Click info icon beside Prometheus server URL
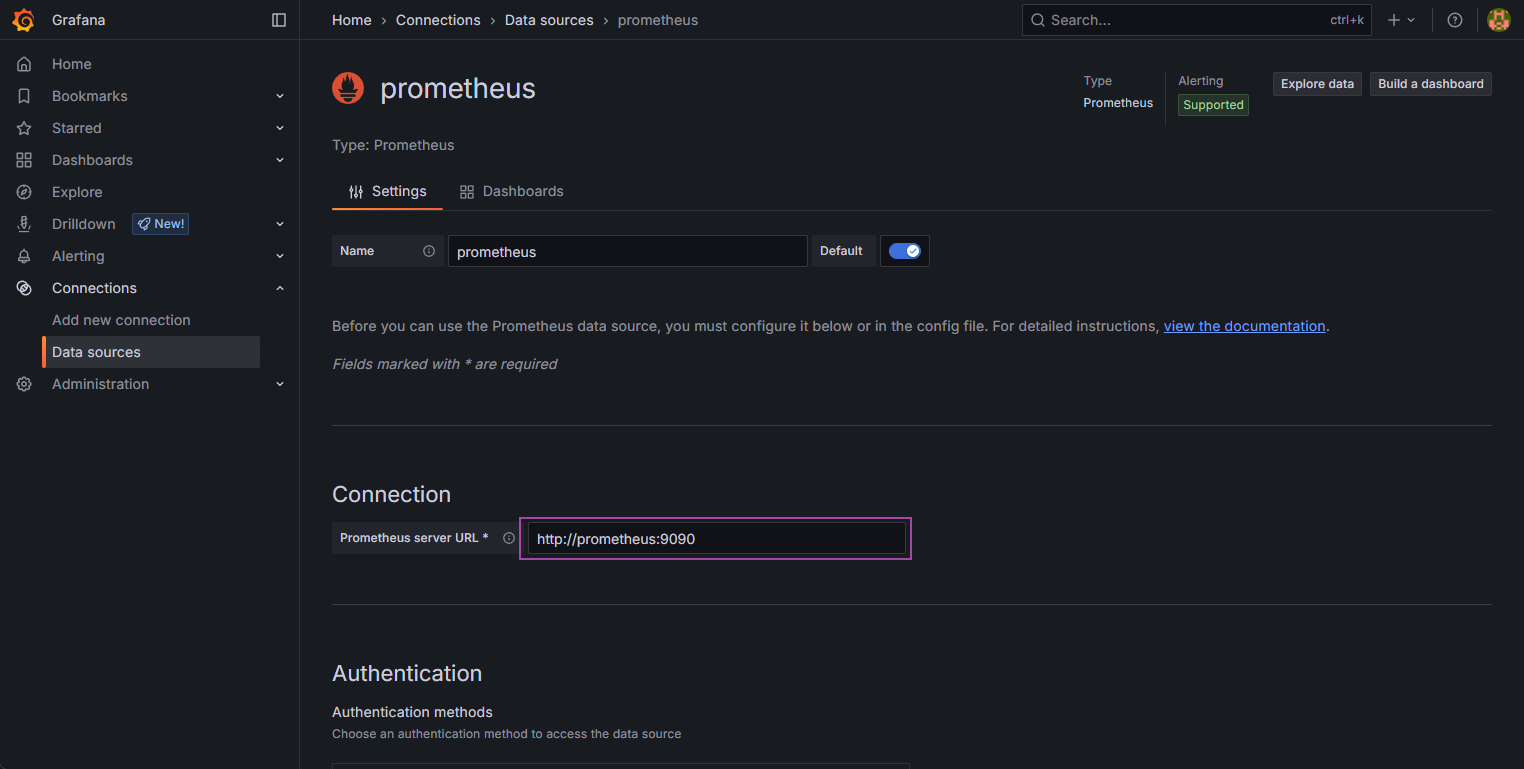Image resolution: width=1524 pixels, height=769 pixels. (x=509, y=538)
